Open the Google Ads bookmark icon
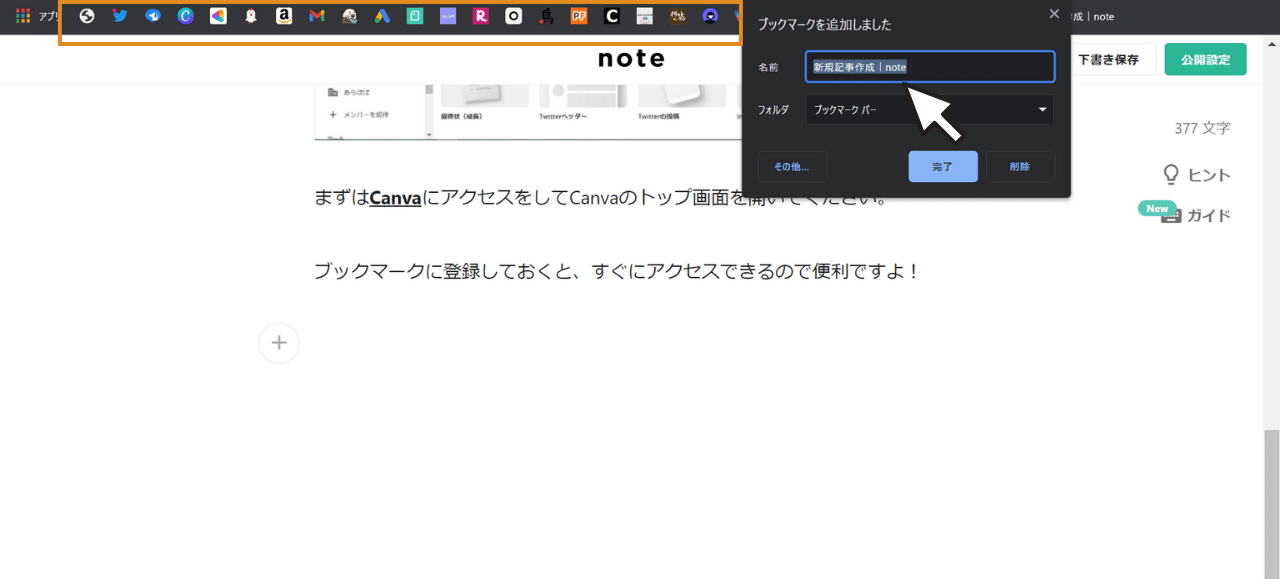The image size is (1280, 579). [382, 16]
